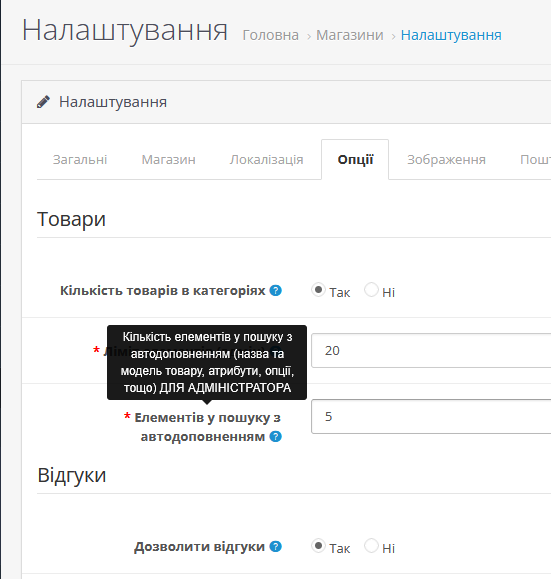Click help icon beside Елементів у пошуку з автодоповненням
The image size is (551, 579).
[276, 436]
